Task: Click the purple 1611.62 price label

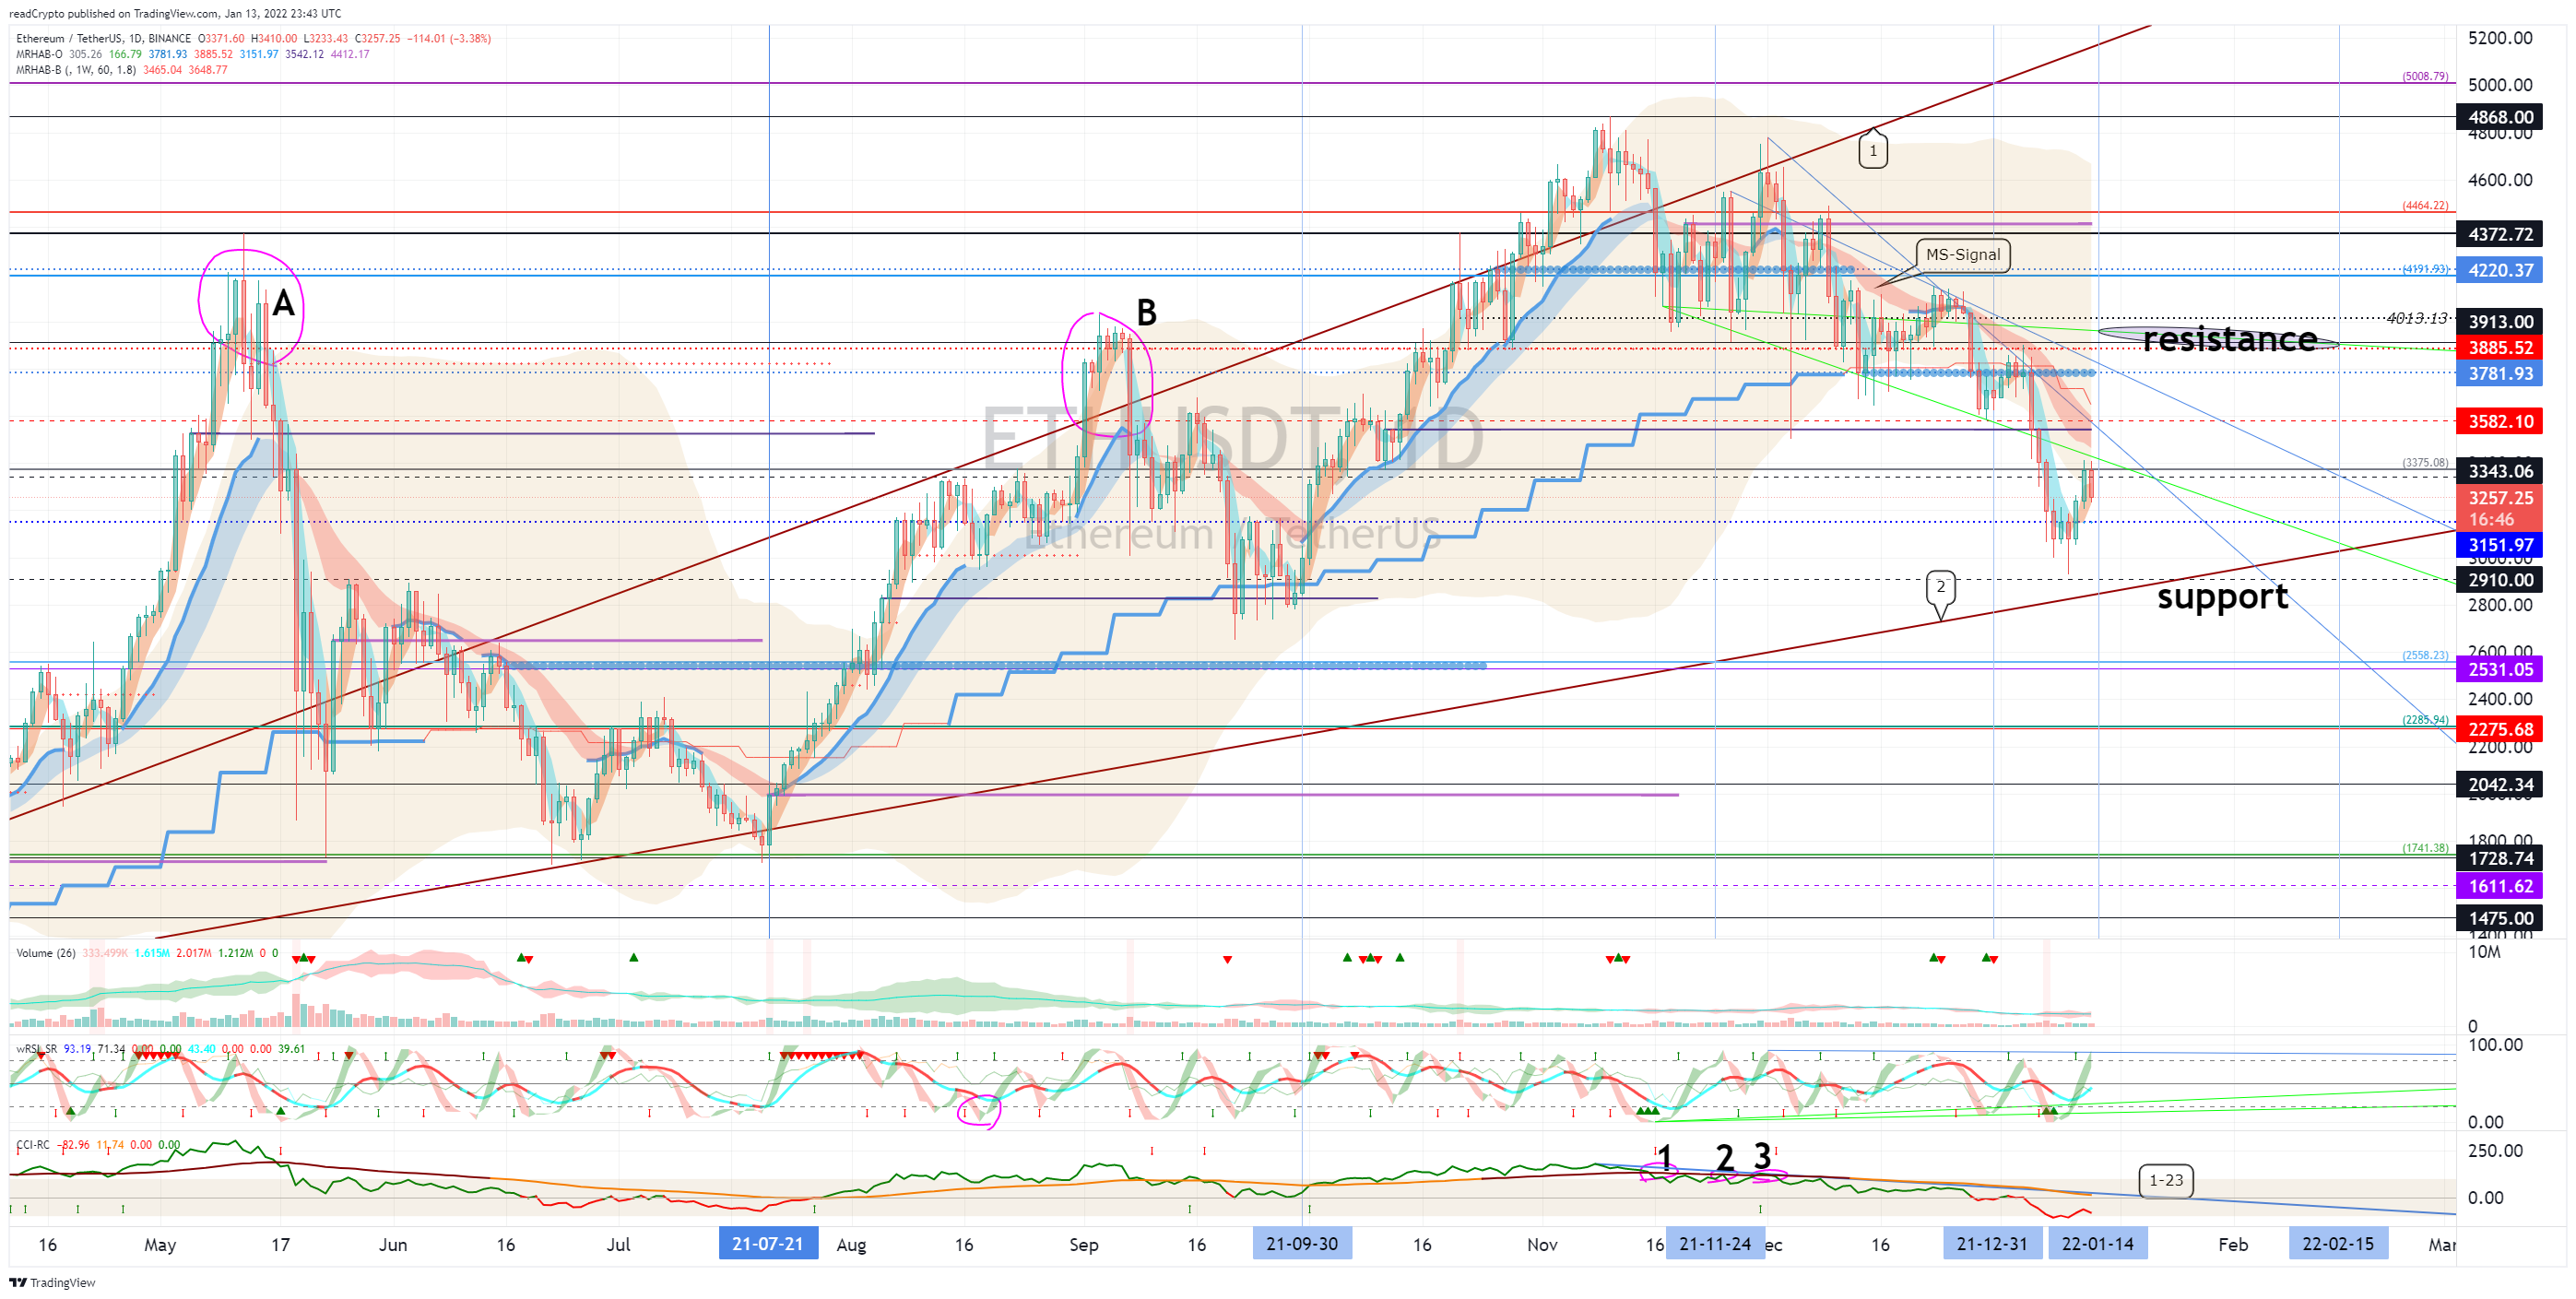Action: pos(2499,886)
